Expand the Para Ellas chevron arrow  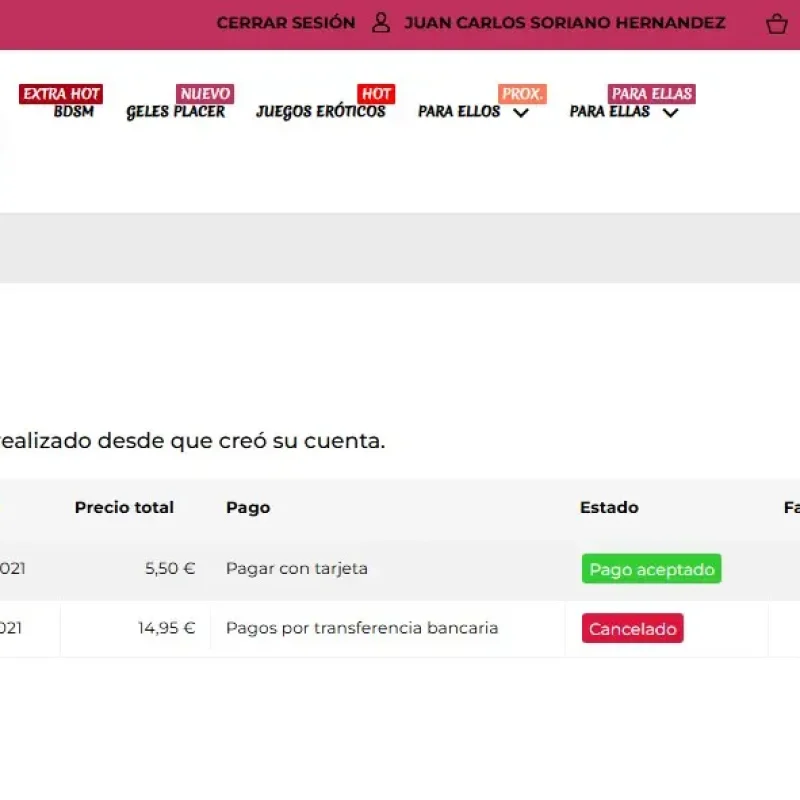(671, 113)
